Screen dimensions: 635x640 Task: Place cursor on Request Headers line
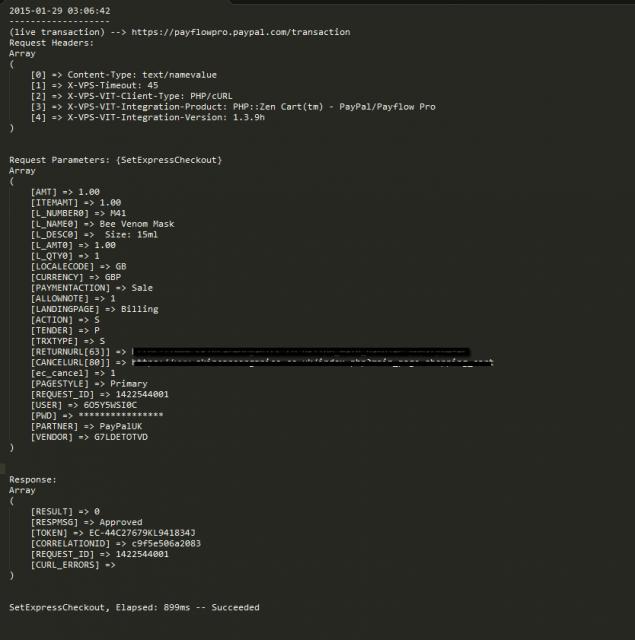(x=51, y=43)
